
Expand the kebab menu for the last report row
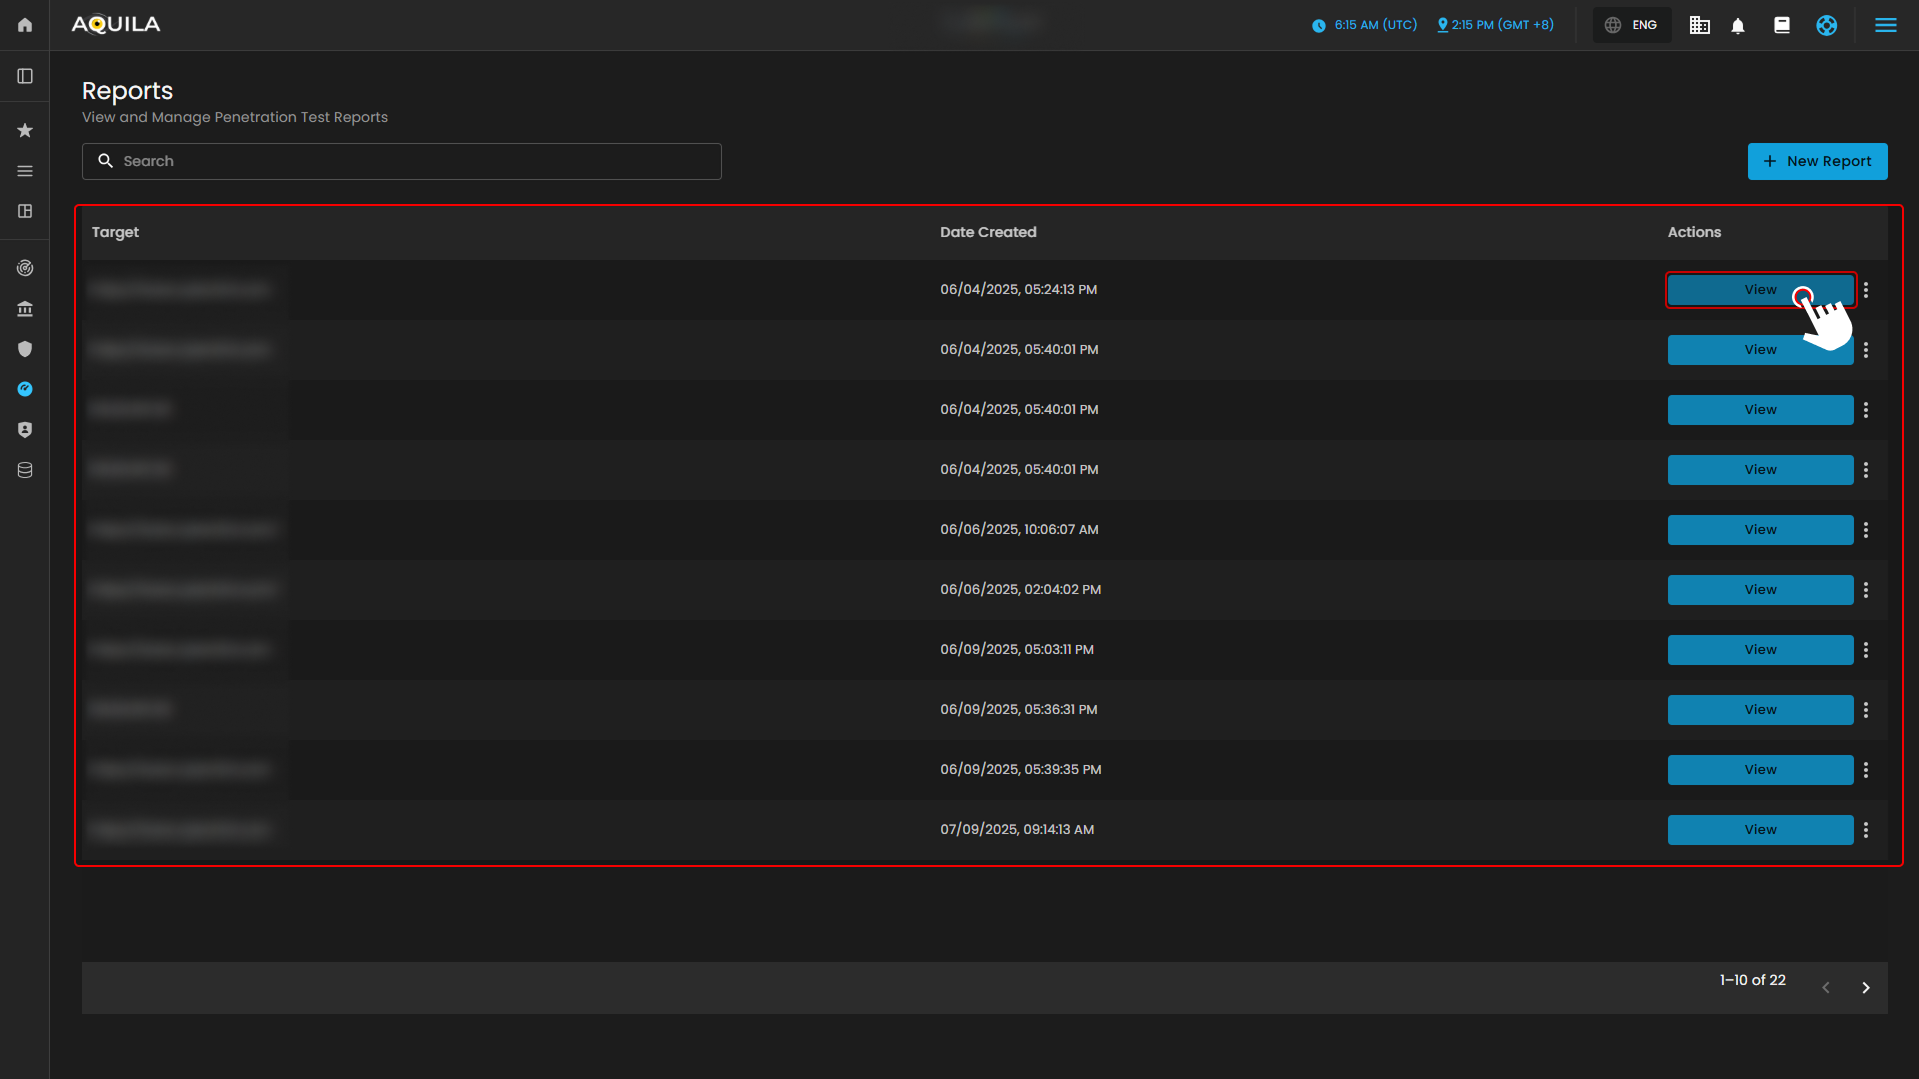tap(1866, 830)
